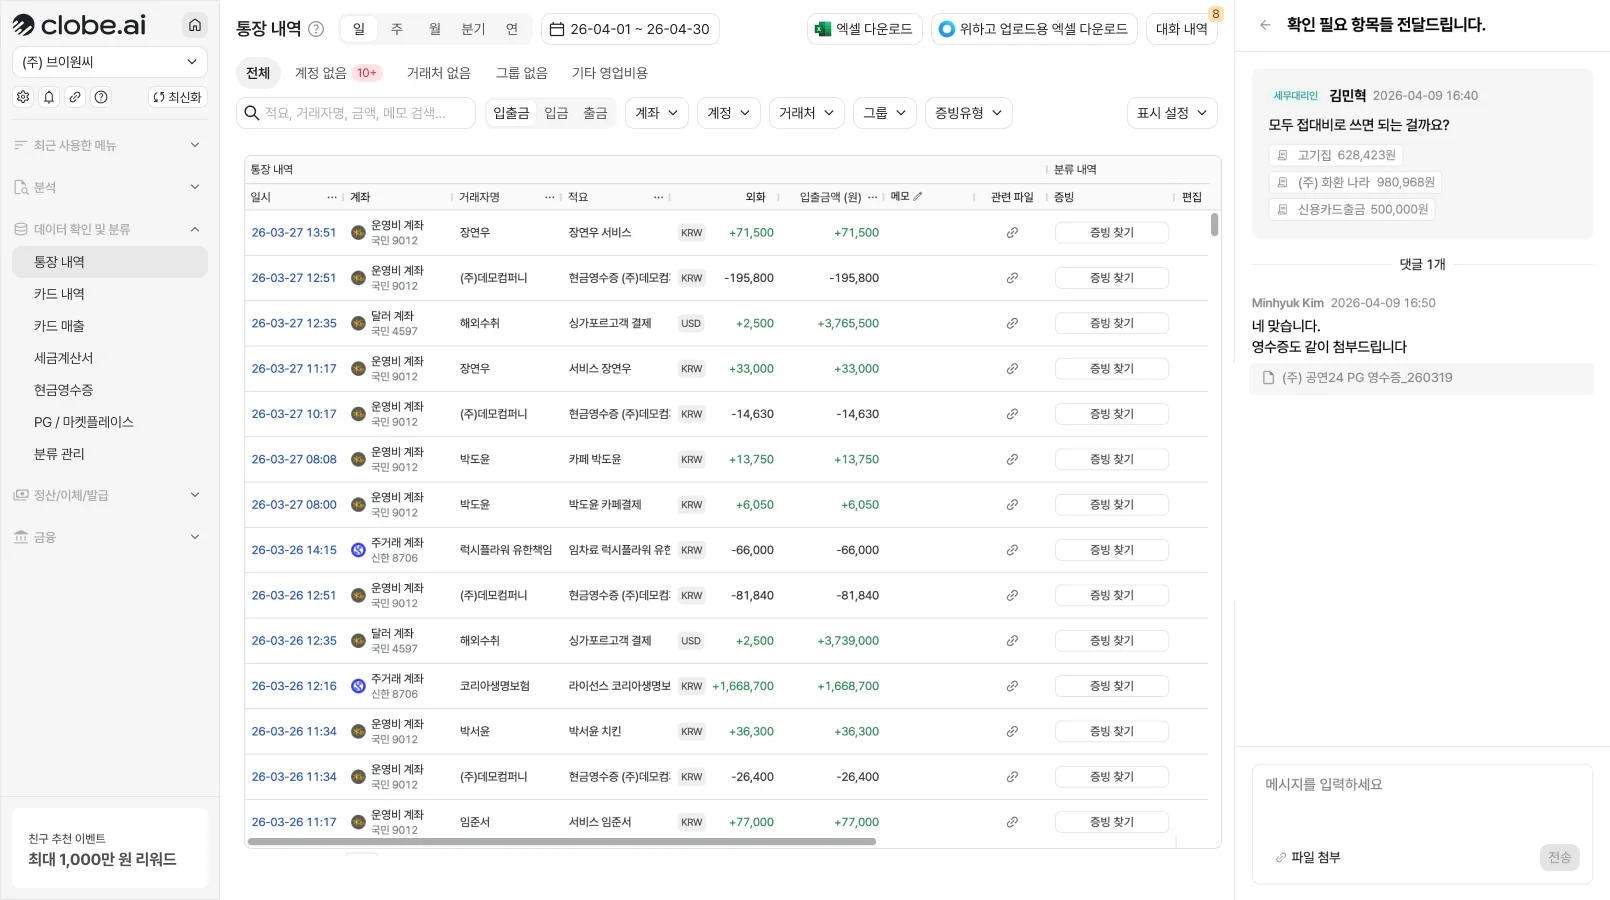Switch the period toggle to 월

434,29
